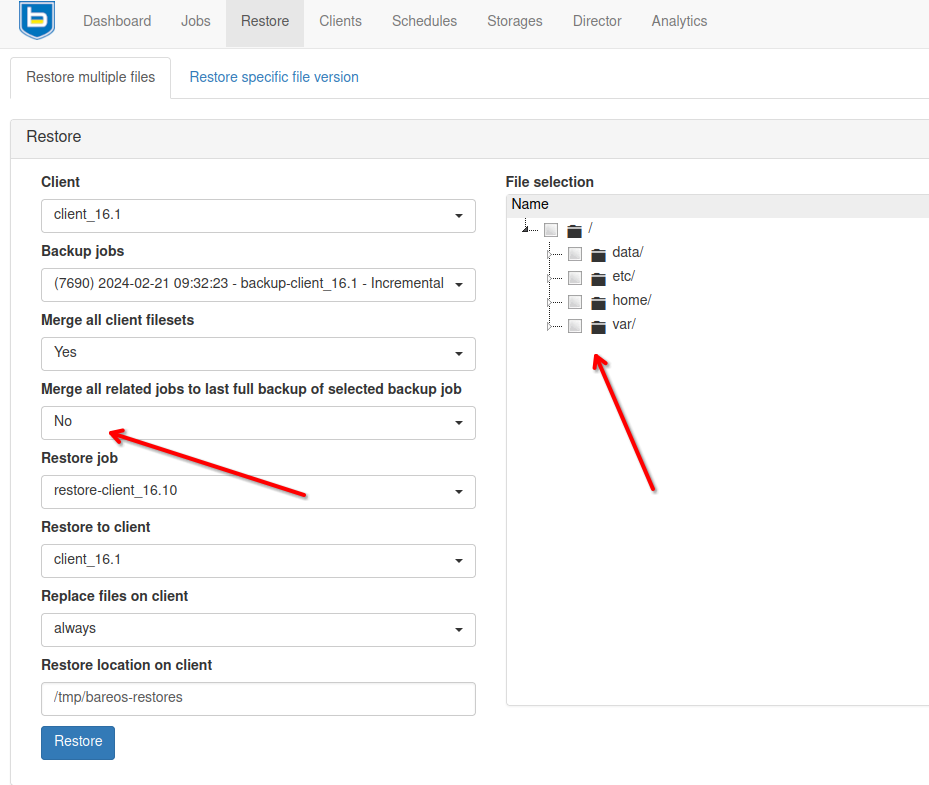Open the Replace files on client dropdown
Screen dimensions: 929x785
pyautogui.click(x=258, y=629)
